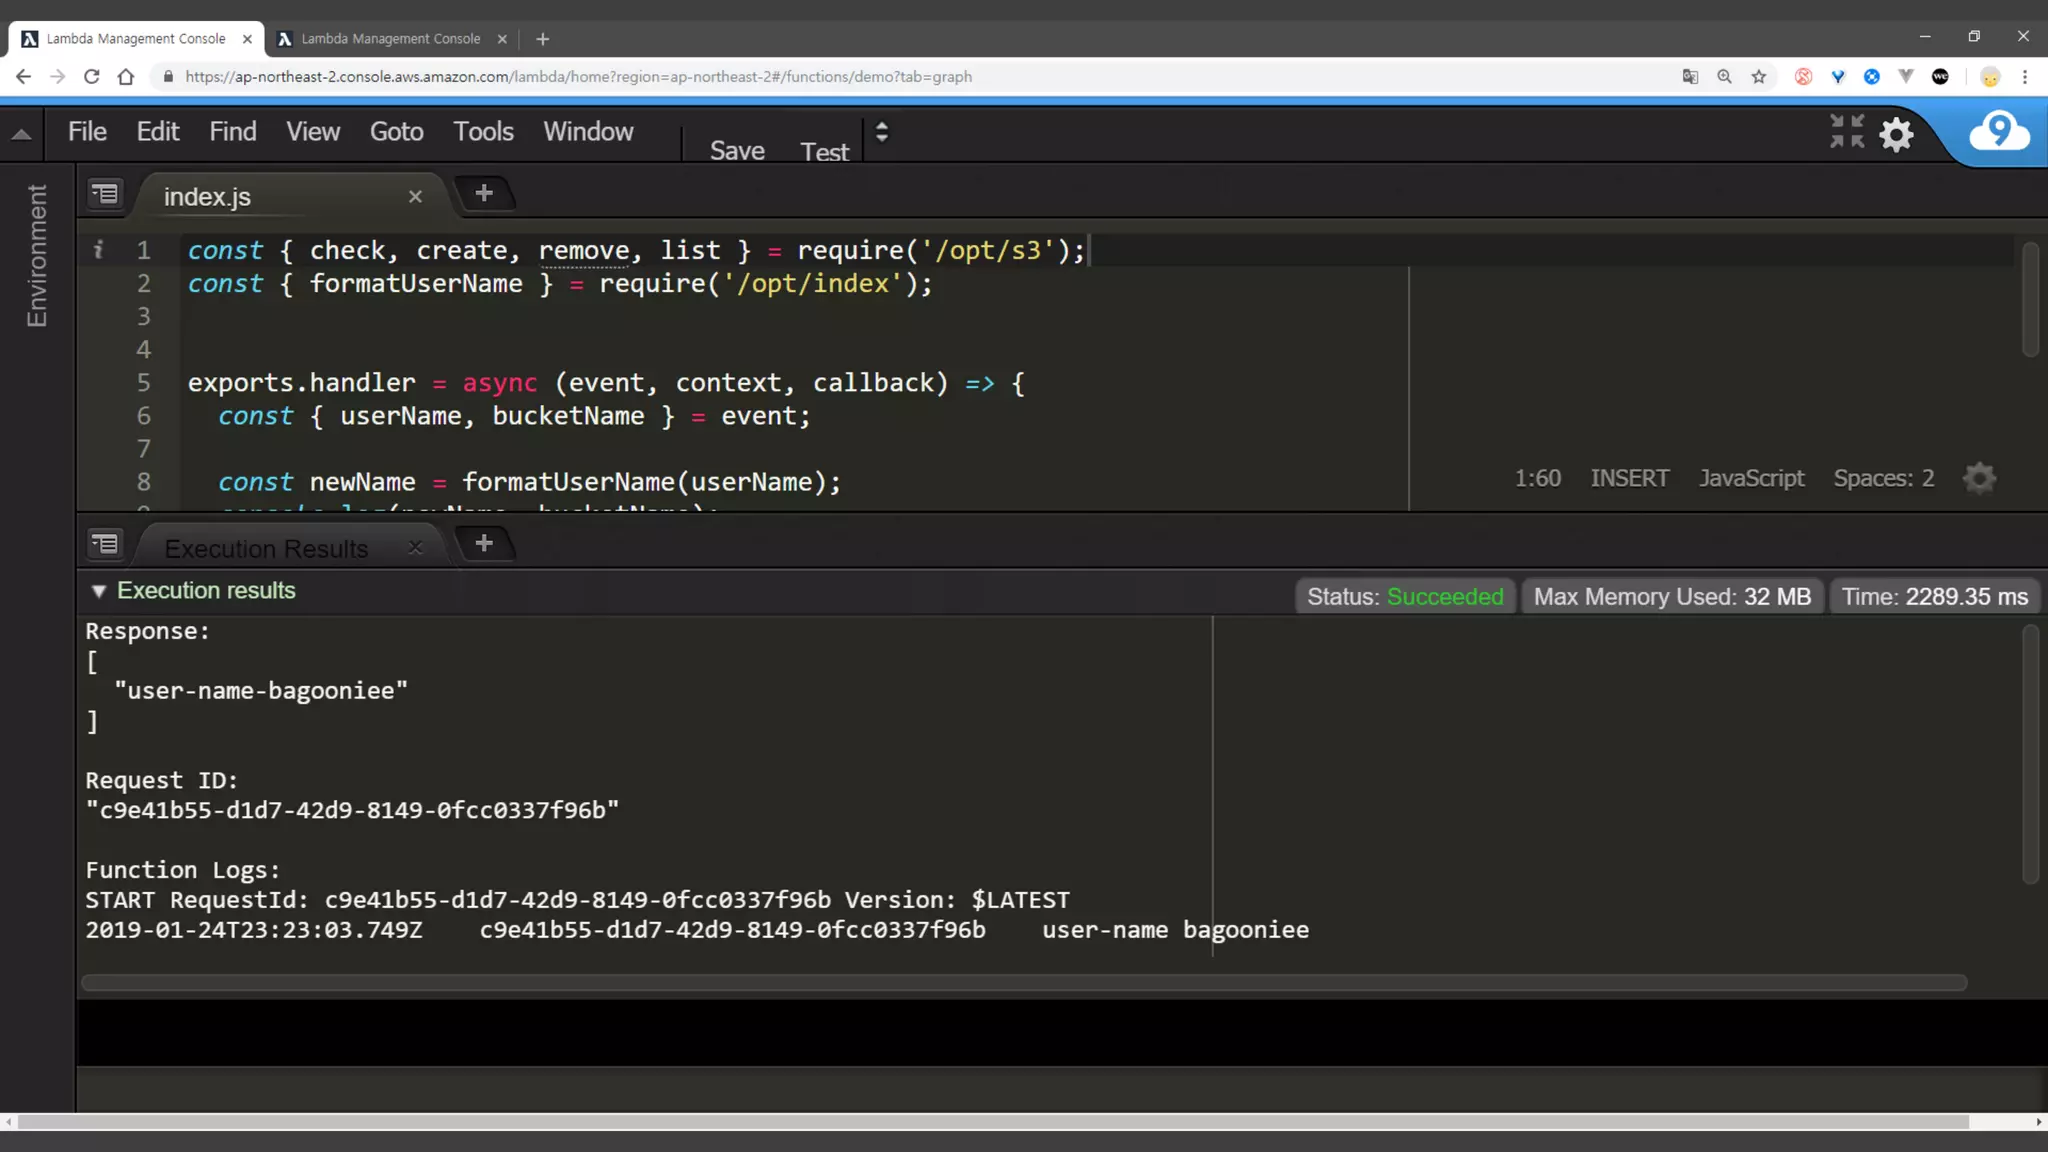Open the JavaScript syntax selector
This screenshot has width=2048, height=1152.
point(1751,478)
